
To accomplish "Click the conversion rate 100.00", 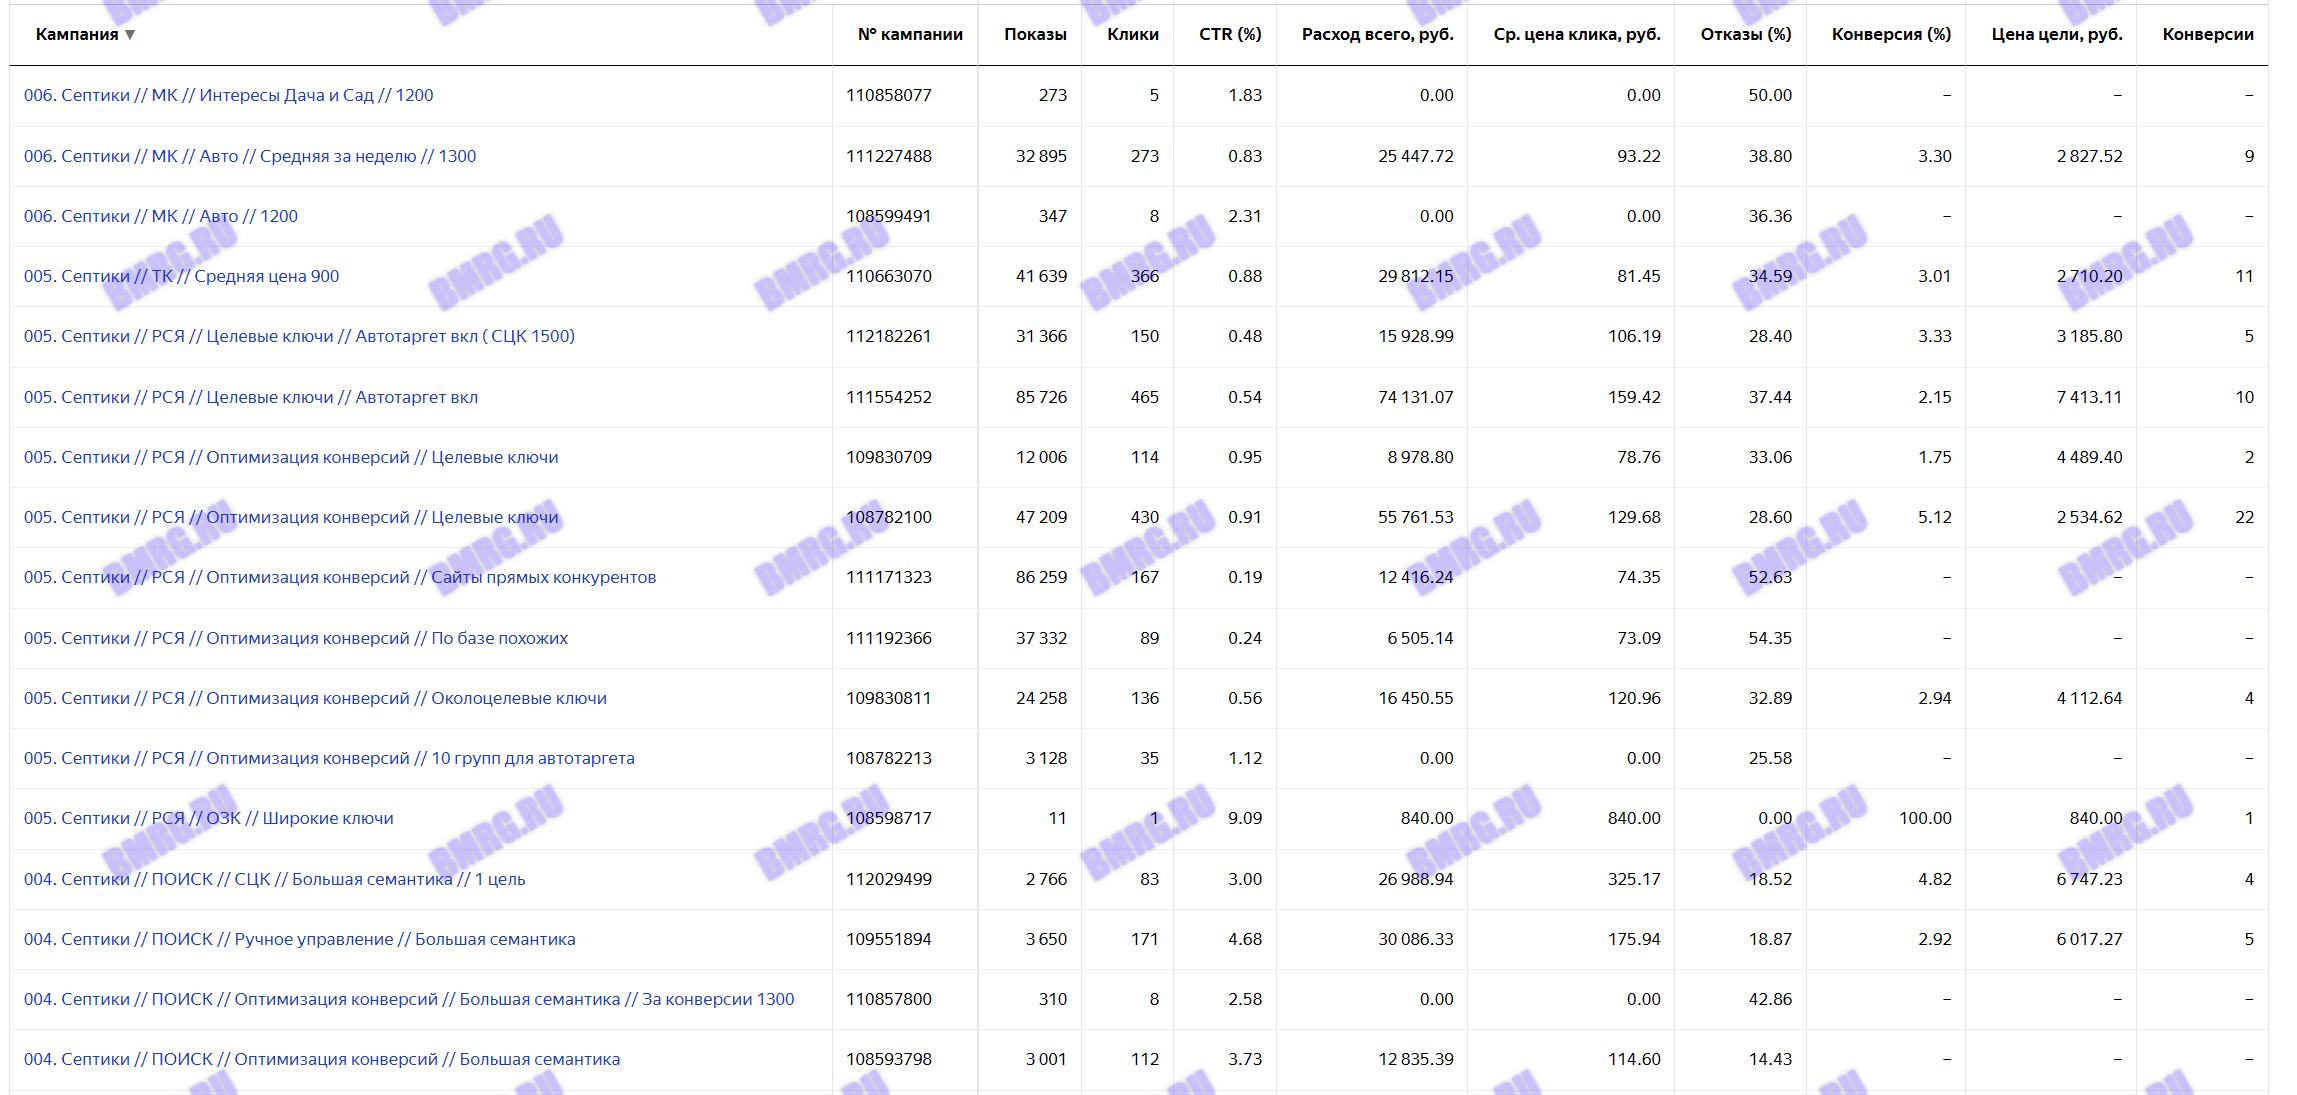I will click(1925, 818).
